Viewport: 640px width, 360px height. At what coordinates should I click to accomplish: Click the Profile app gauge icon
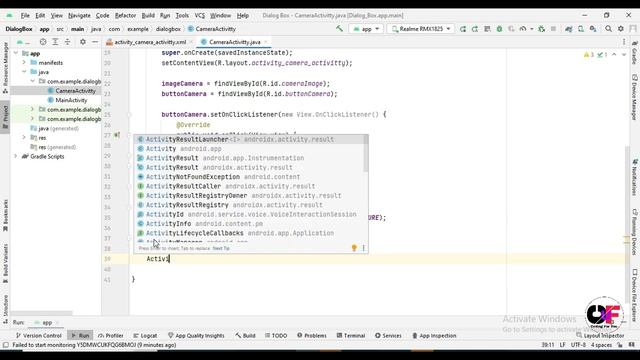pyautogui.click(x=523, y=29)
